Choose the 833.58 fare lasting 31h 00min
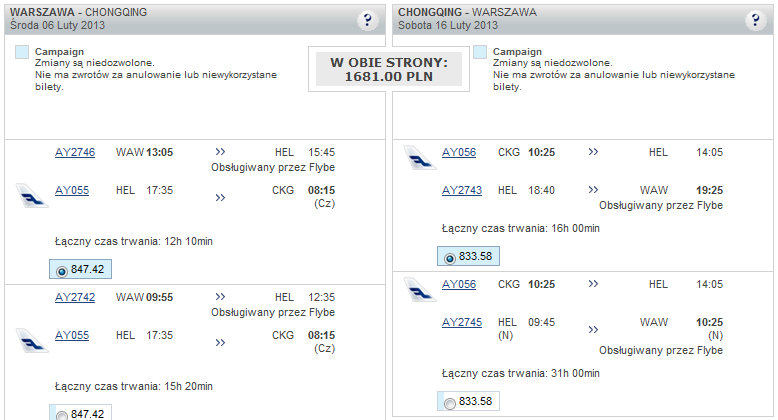Image resolution: width=778 pixels, height=420 pixels. 449,402
